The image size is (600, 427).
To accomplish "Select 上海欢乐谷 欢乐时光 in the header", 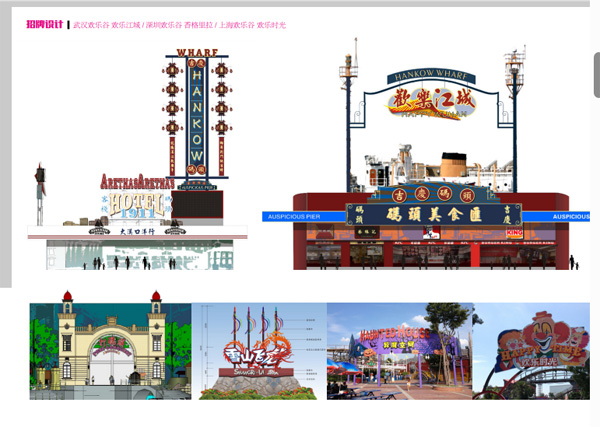I will click(x=251, y=24).
